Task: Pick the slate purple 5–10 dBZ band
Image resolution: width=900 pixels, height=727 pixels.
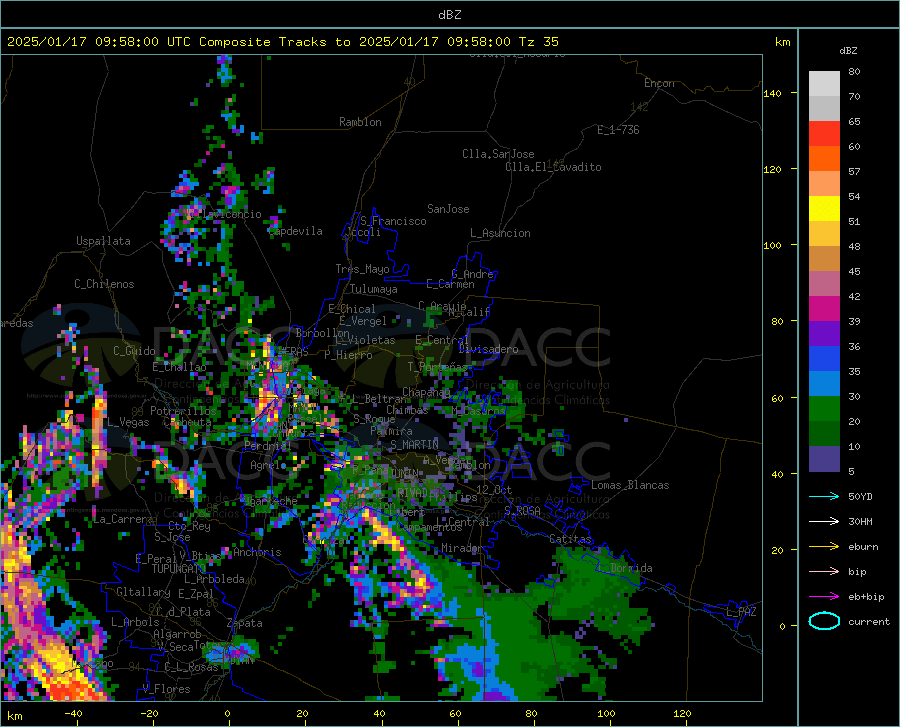Action: pyautogui.click(x=824, y=459)
